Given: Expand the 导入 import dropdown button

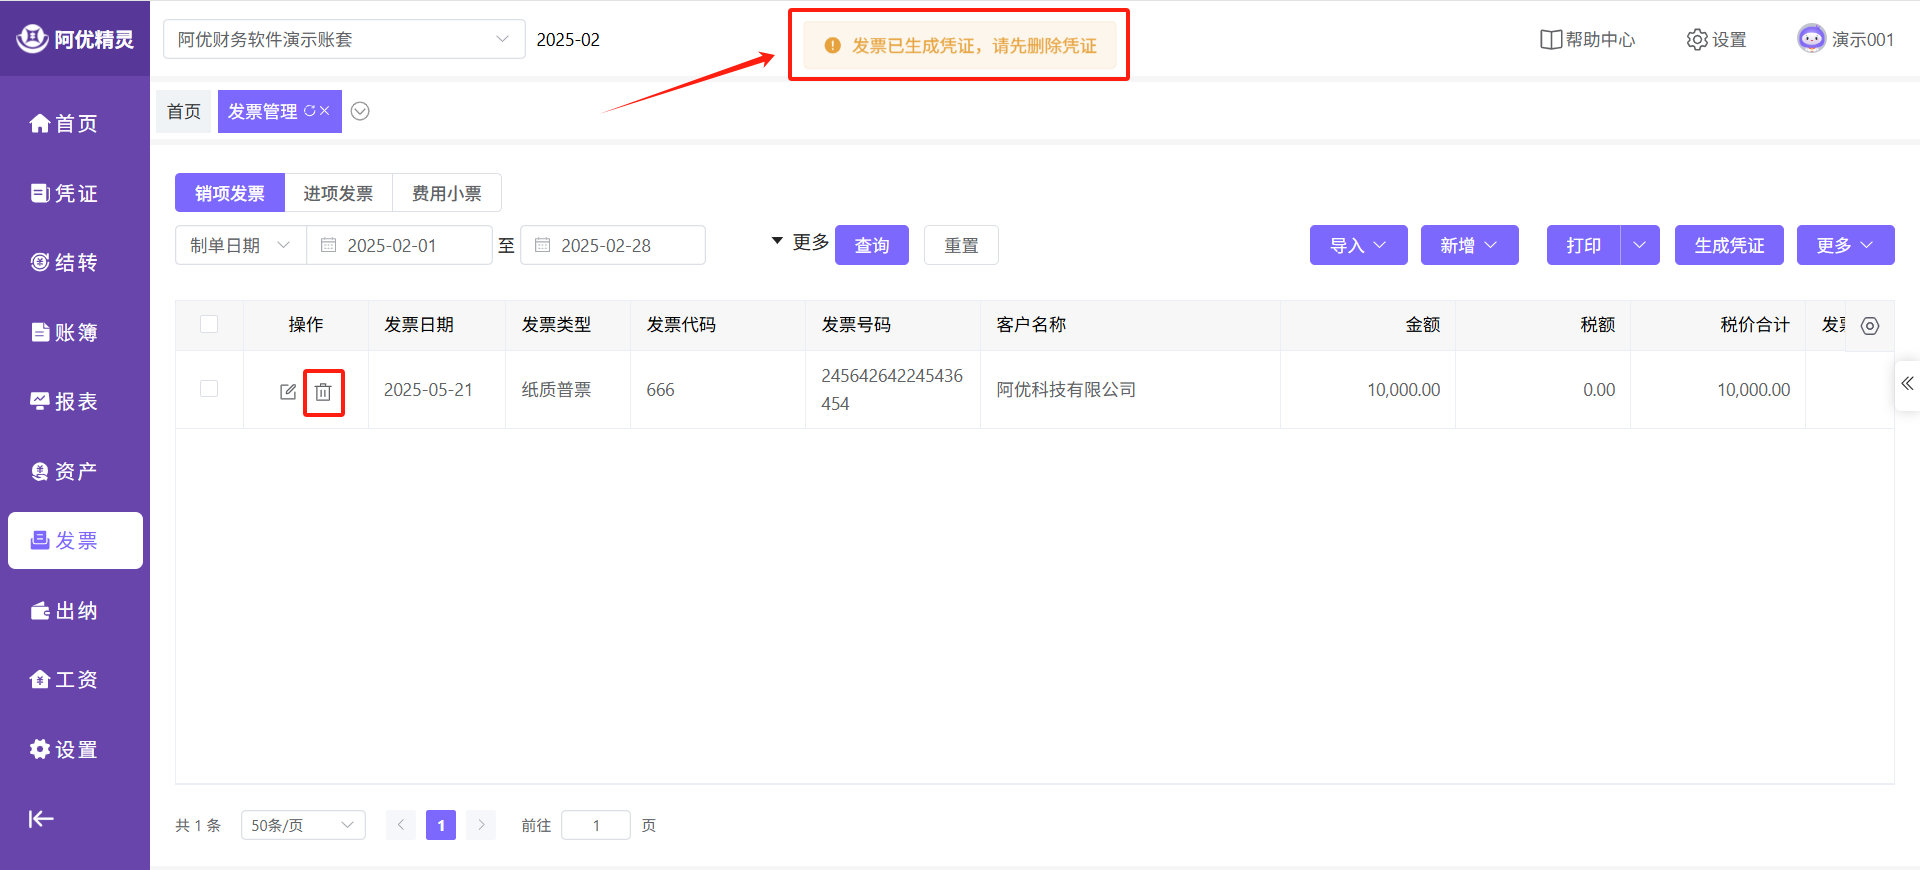Looking at the screenshot, I should point(1358,246).
